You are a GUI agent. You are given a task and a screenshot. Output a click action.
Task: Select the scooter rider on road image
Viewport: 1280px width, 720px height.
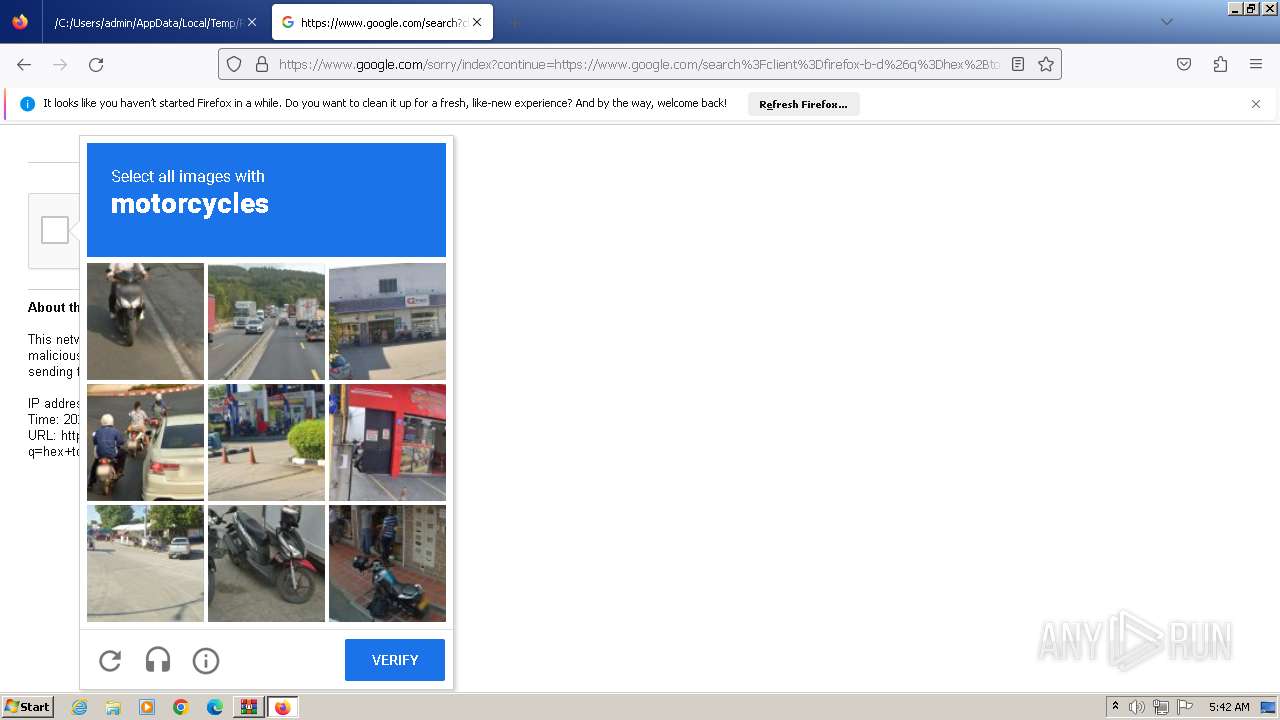pos(145,321)
